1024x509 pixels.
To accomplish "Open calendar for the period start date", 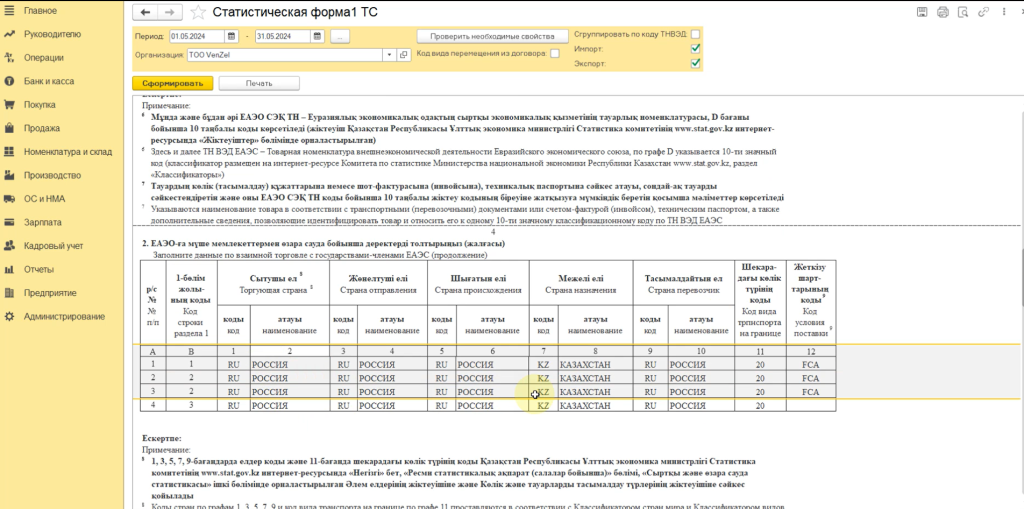I will coord(232,36).
